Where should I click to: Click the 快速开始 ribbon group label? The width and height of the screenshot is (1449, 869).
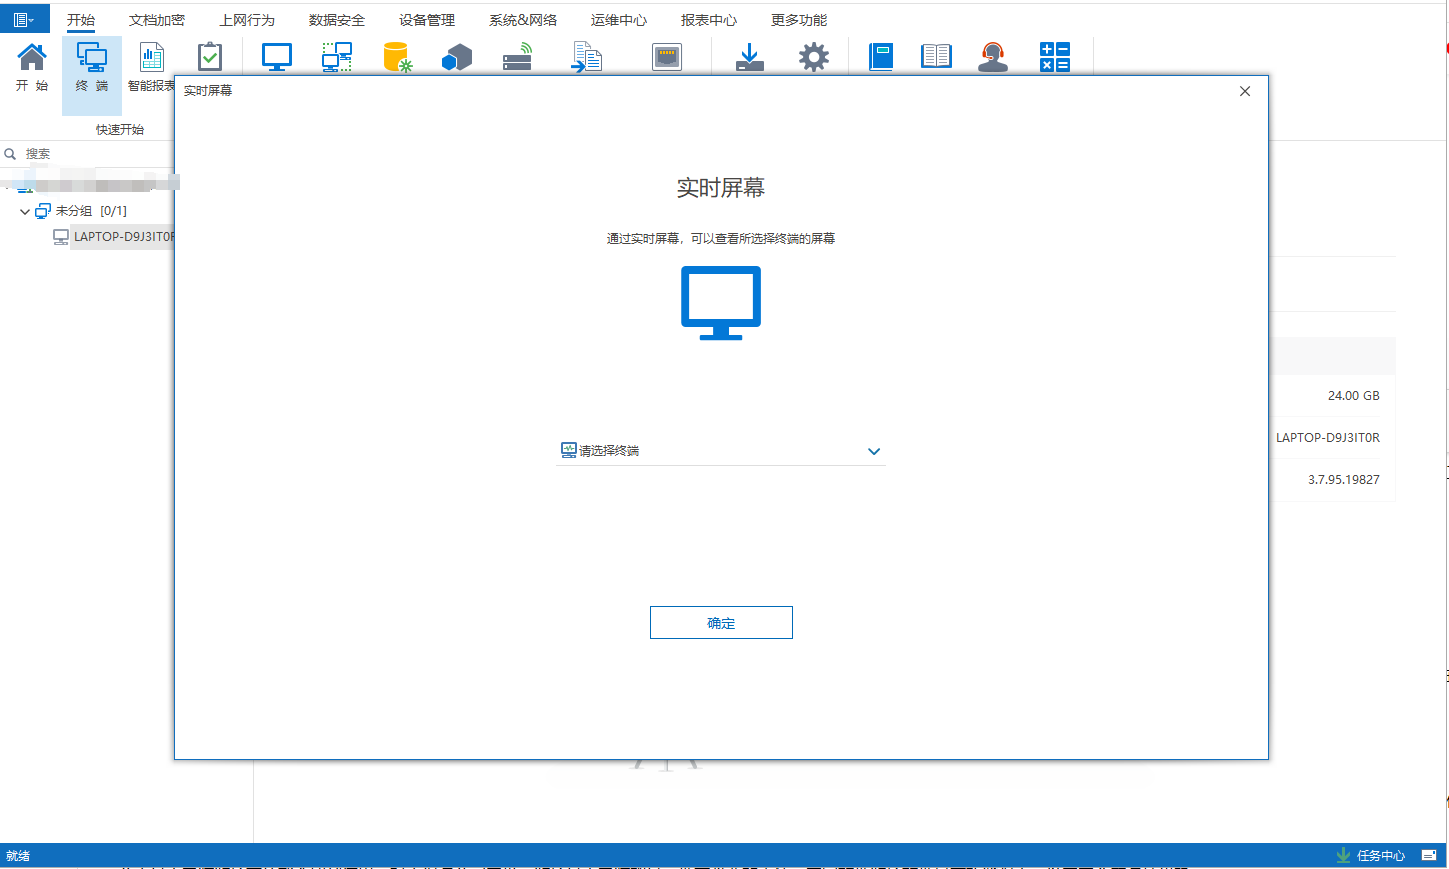120,130
